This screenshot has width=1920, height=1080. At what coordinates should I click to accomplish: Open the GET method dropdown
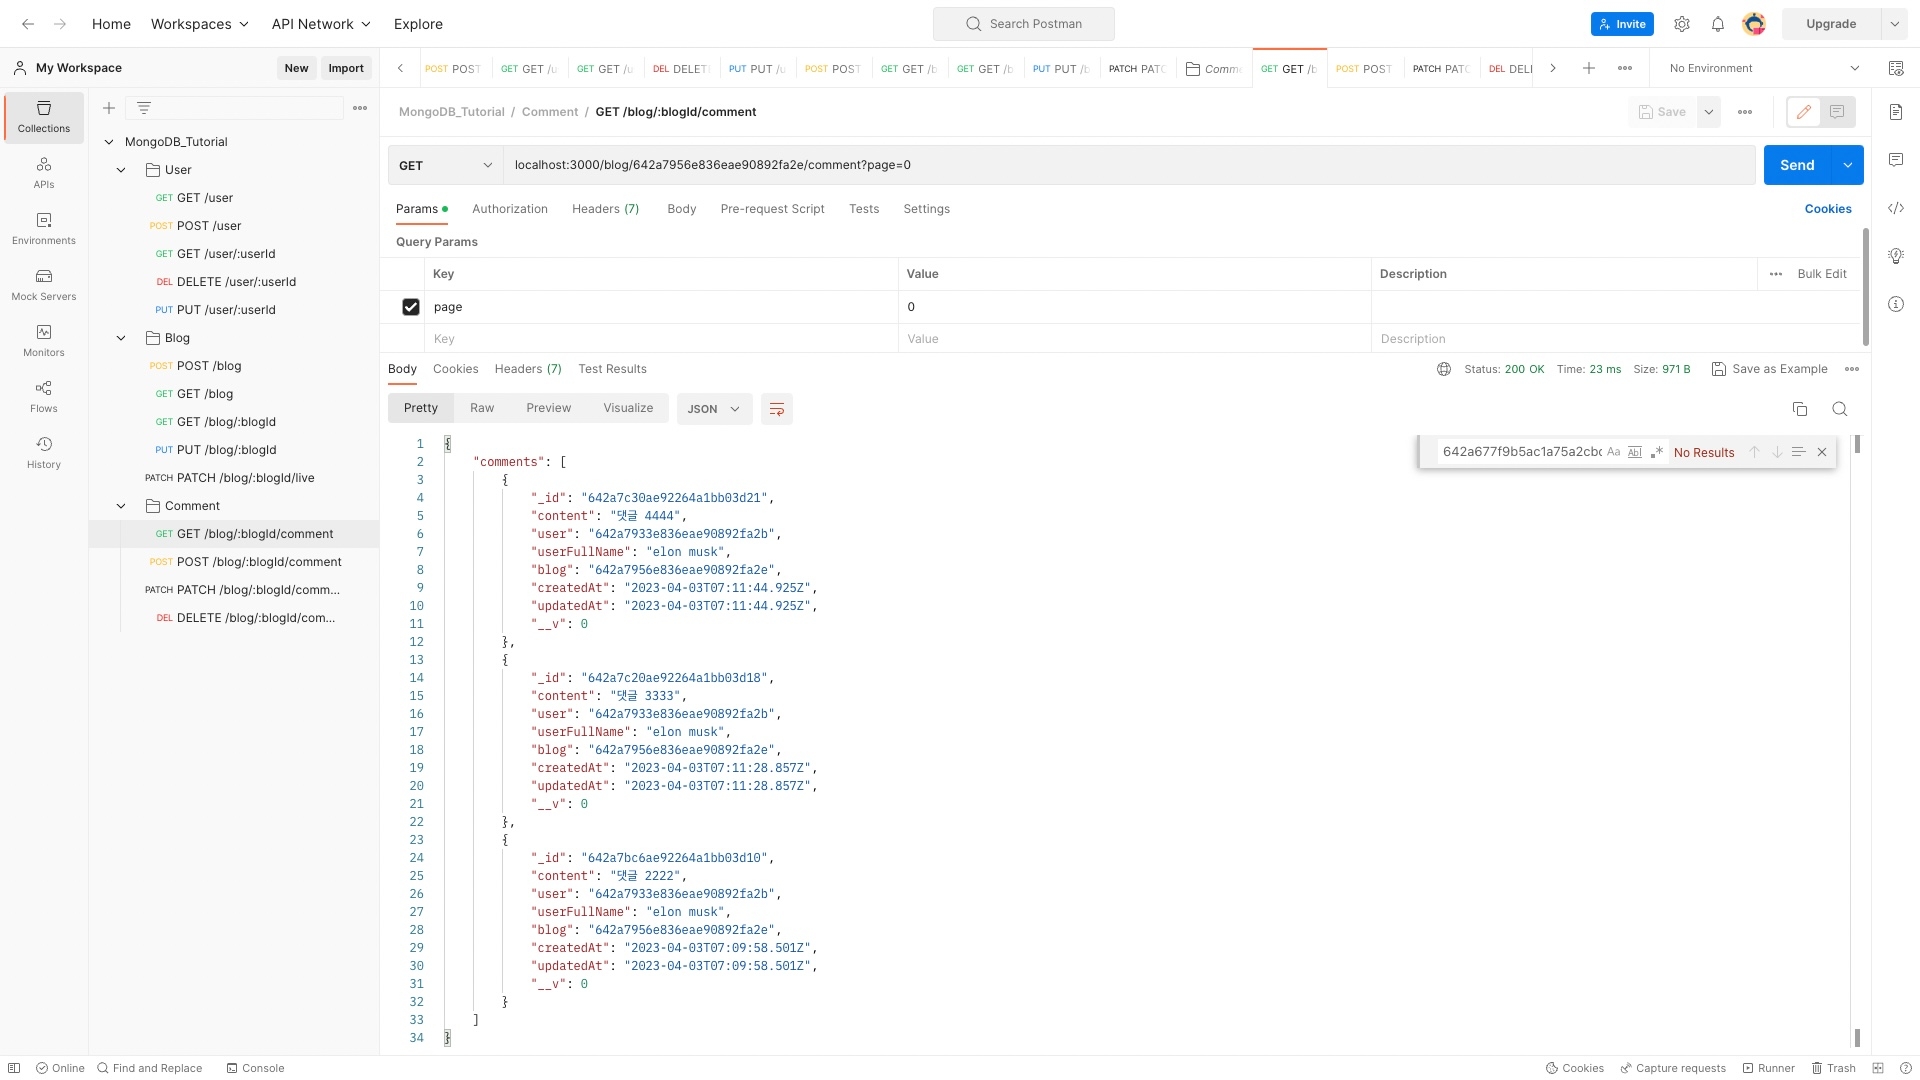[x=445, y=165]
